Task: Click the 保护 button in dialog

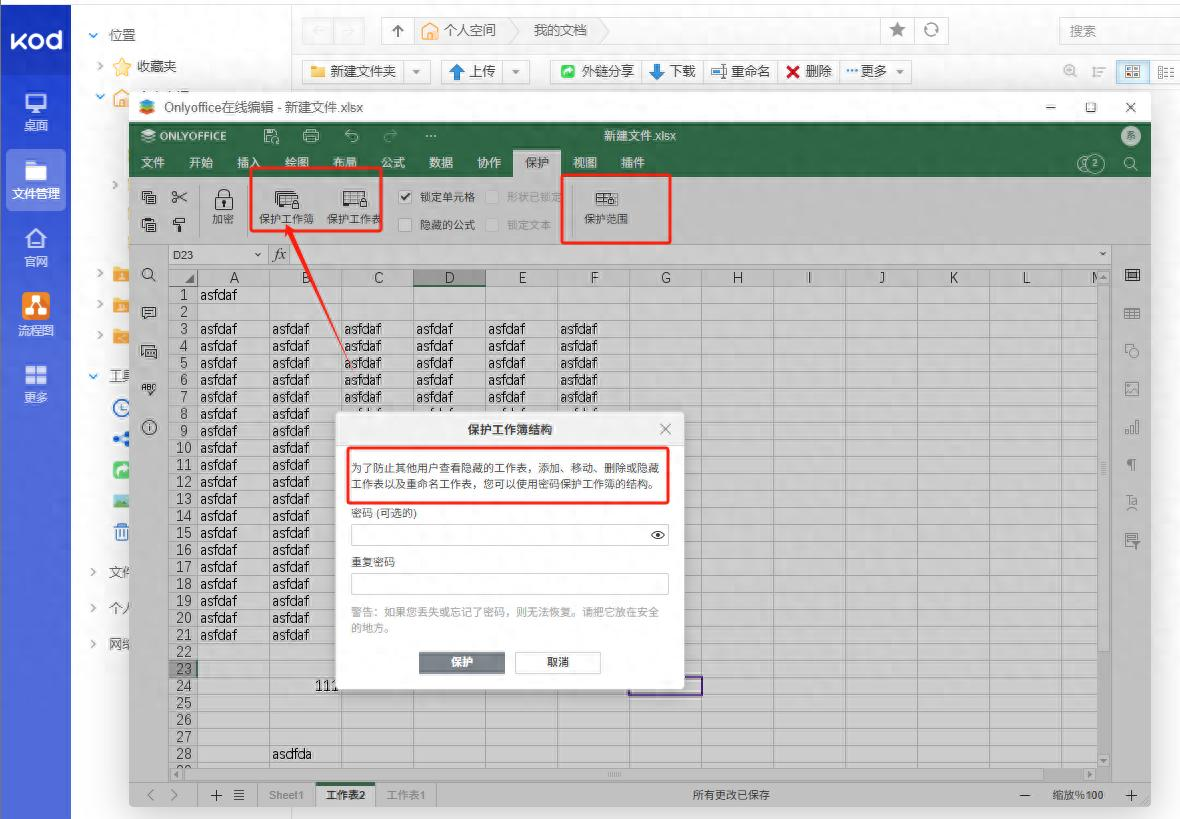Action: click(x=461, y=662)
